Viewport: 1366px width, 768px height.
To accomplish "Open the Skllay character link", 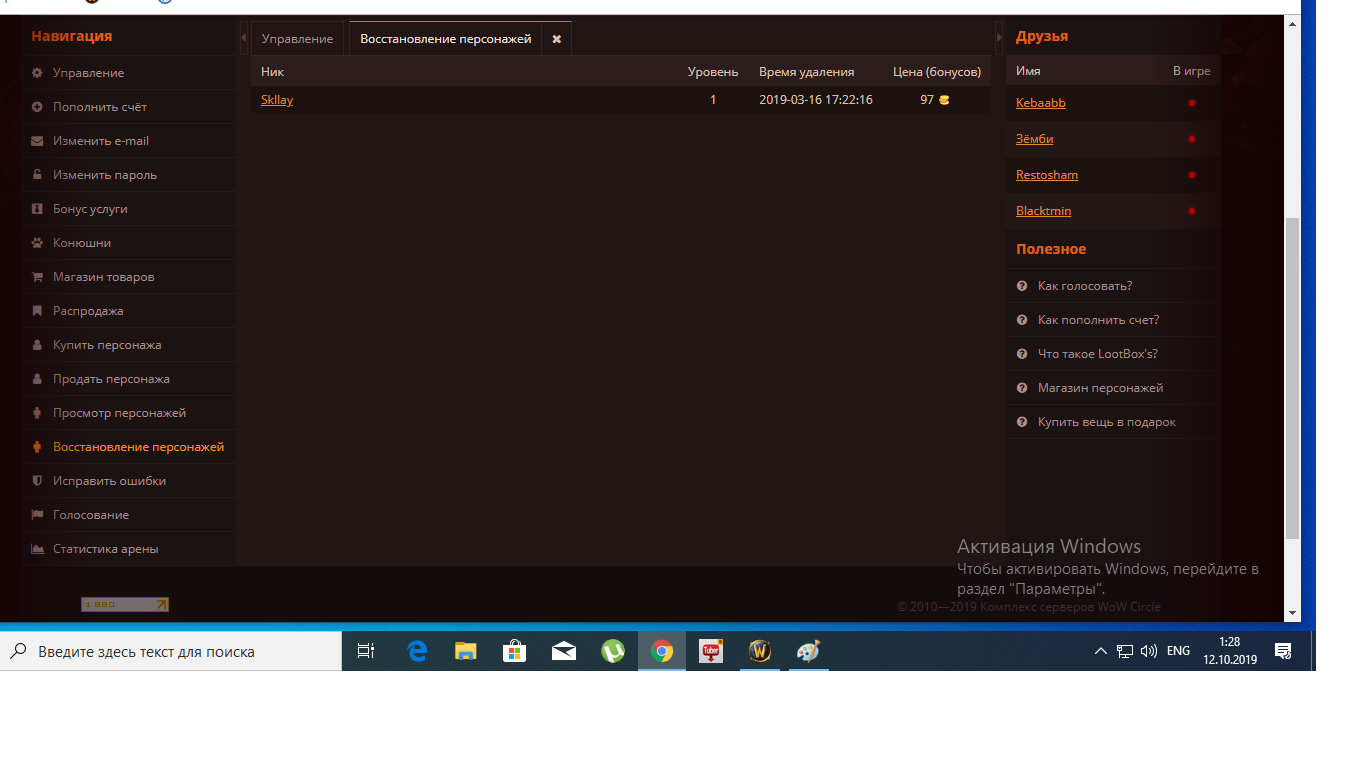I will click(x=277, y=100).
